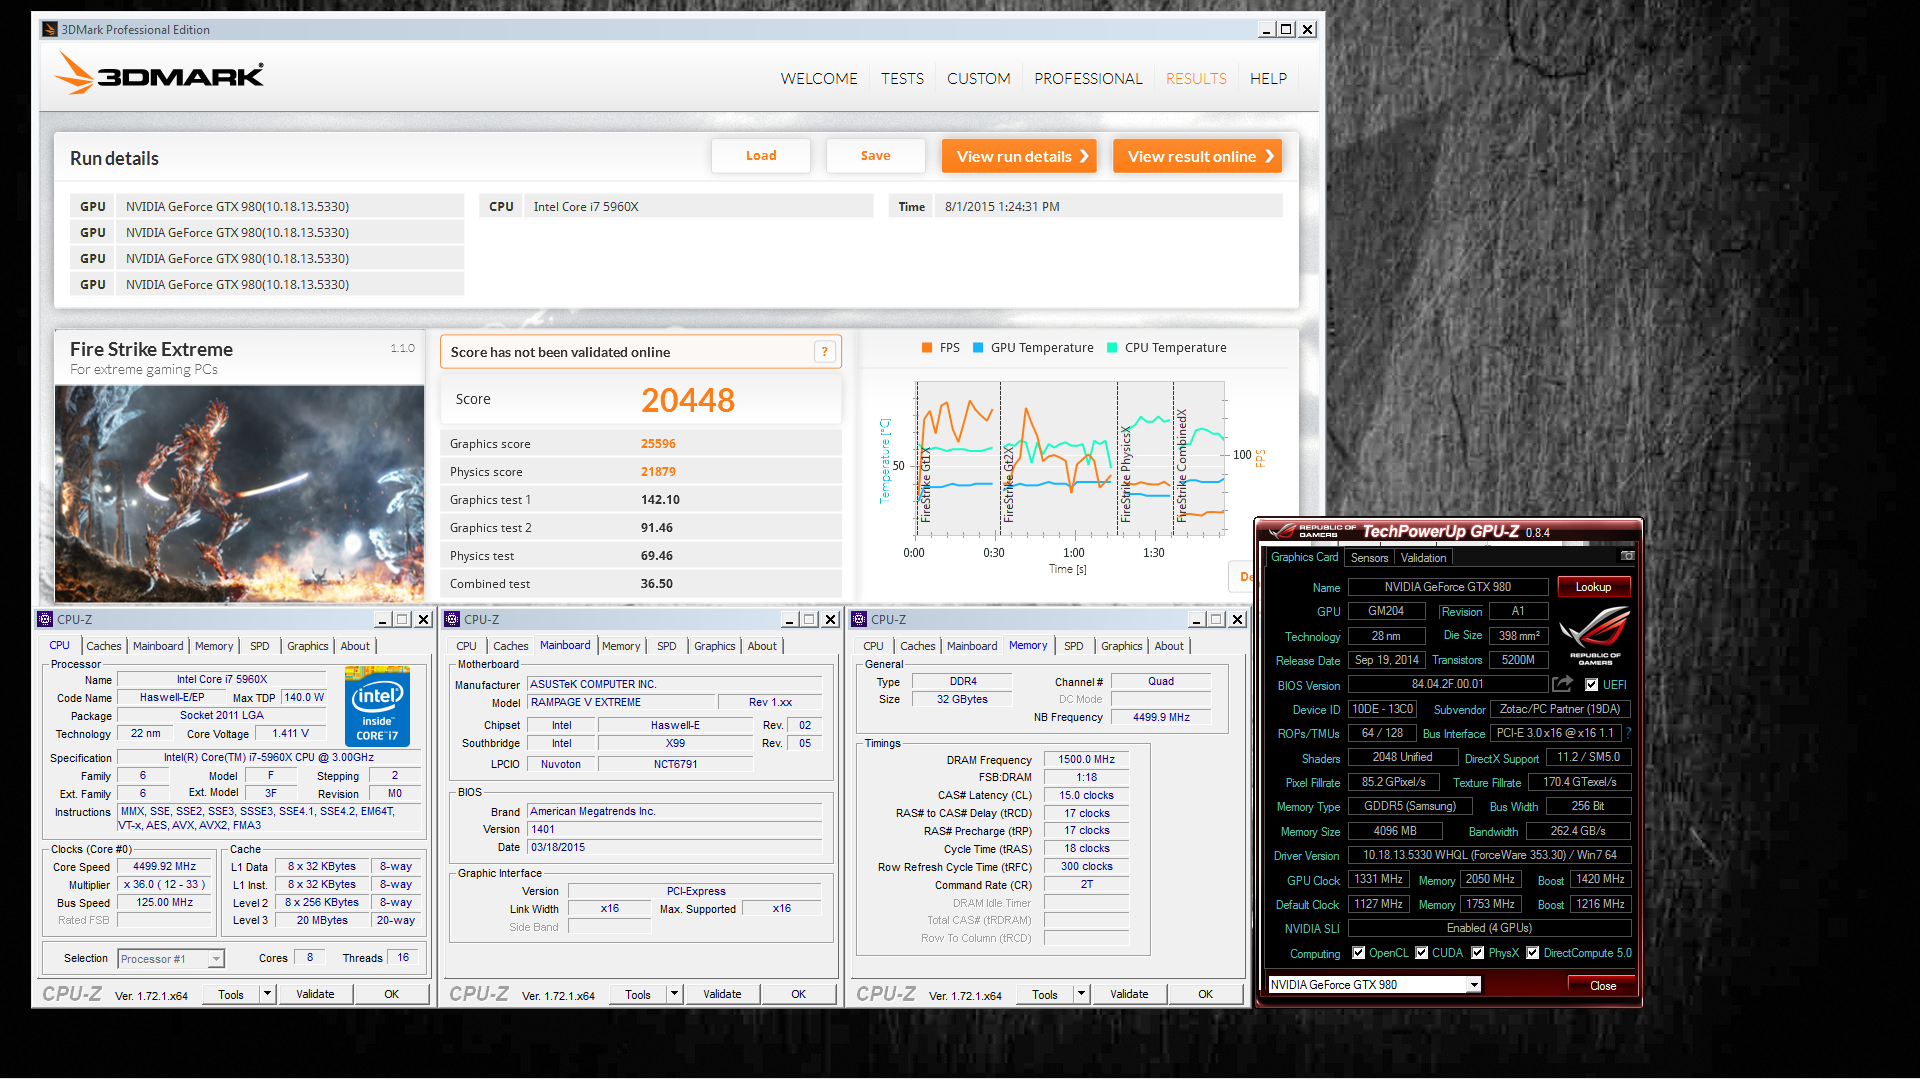Open Caches tab in left CPU-Z window
Viewport: 1920px width, 1080px height.
pyautogui.click(x=103, y=646)
